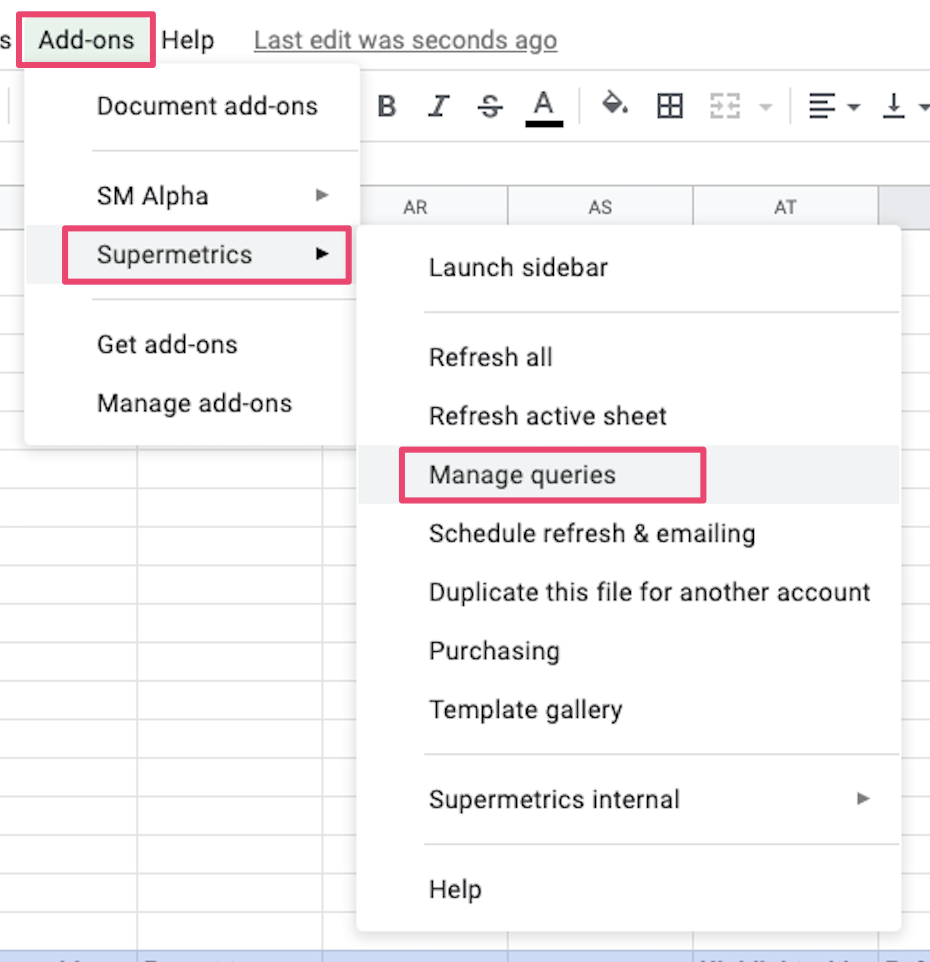Choose Manage add-ons
930x962 pixels.
click(191, 403)
